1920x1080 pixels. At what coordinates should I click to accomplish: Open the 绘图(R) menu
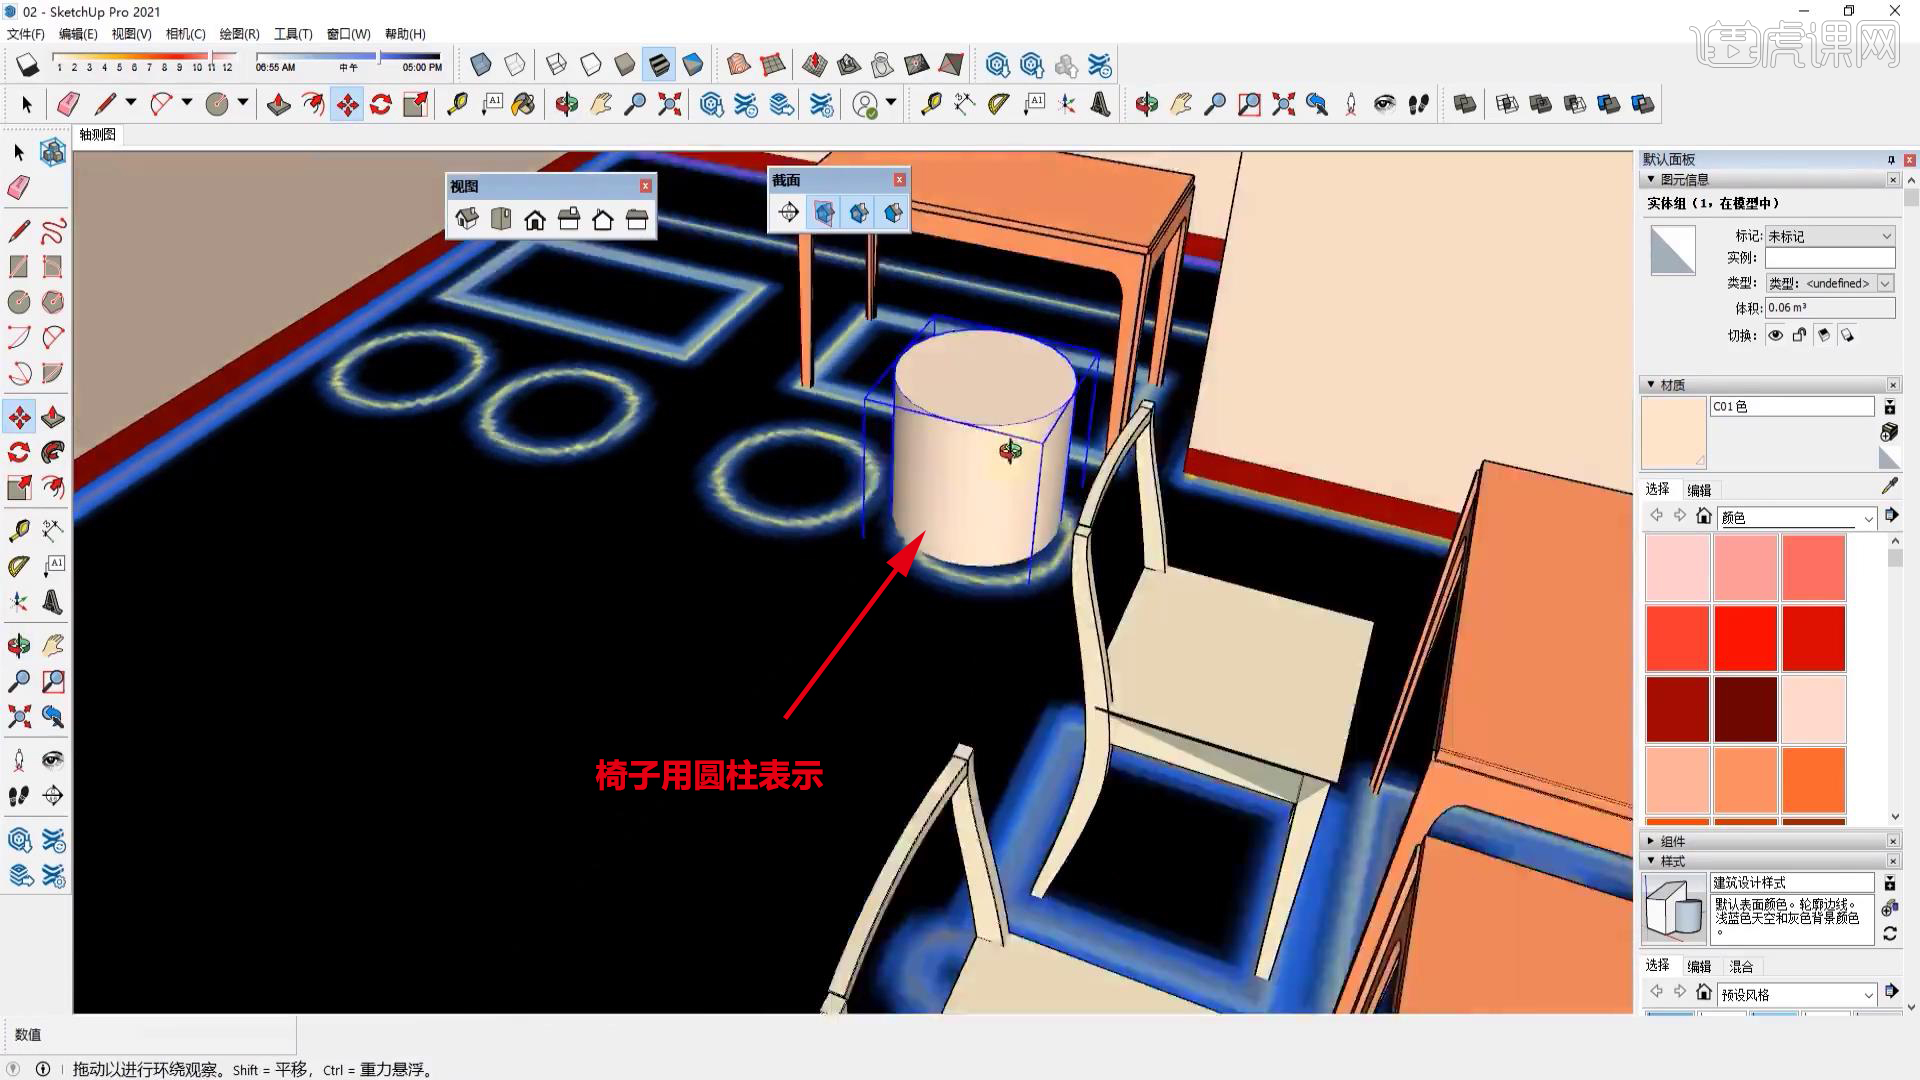pos(239,34)
